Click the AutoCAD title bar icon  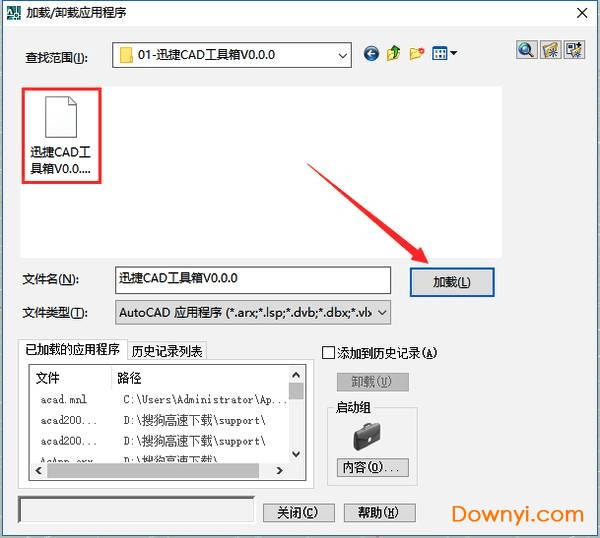coord(13,13)
